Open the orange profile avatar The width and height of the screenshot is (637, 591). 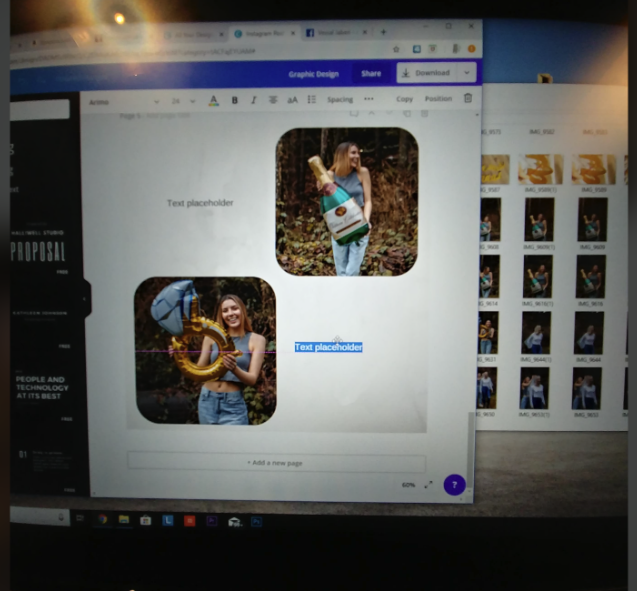471,49
